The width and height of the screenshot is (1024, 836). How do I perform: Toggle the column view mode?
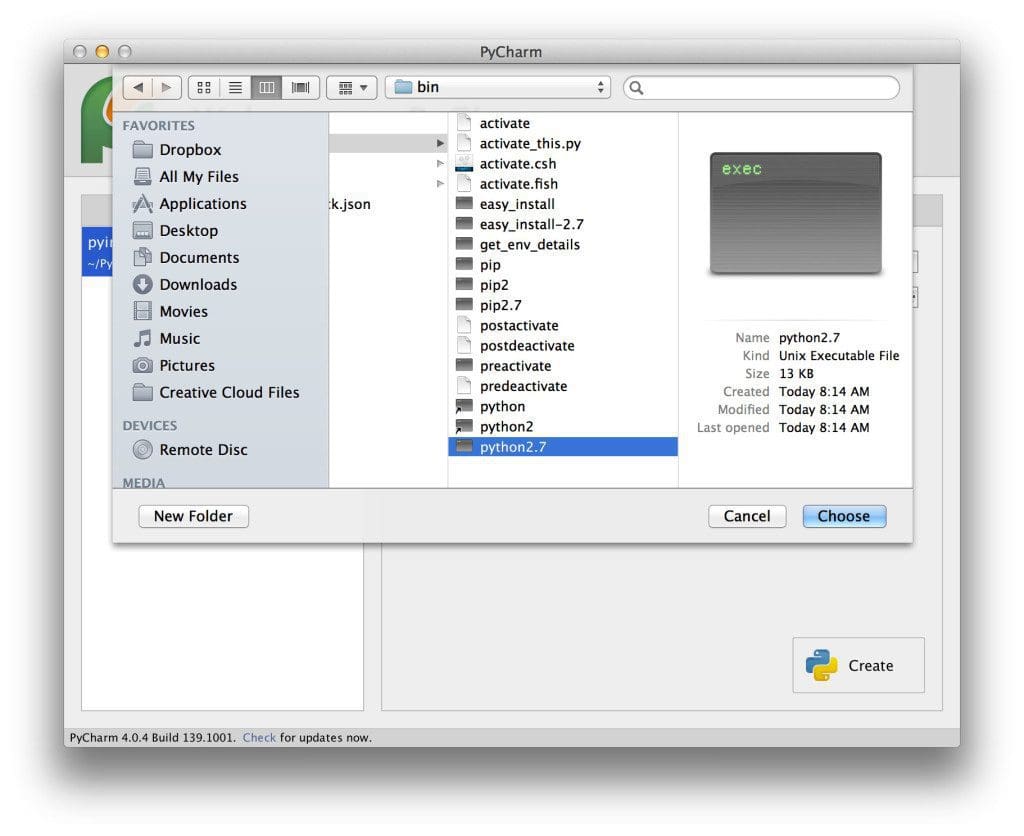coord(267,87)
